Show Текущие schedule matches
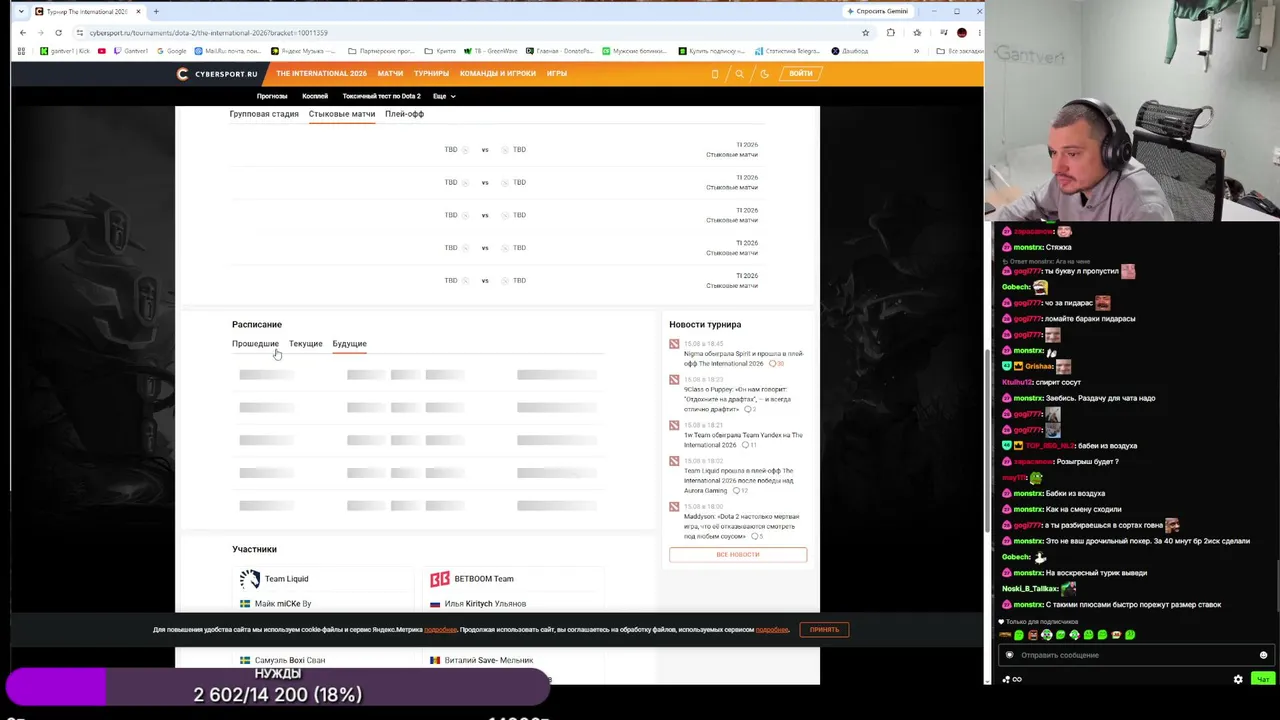1280x720 pixels. [x=305, y=344]
